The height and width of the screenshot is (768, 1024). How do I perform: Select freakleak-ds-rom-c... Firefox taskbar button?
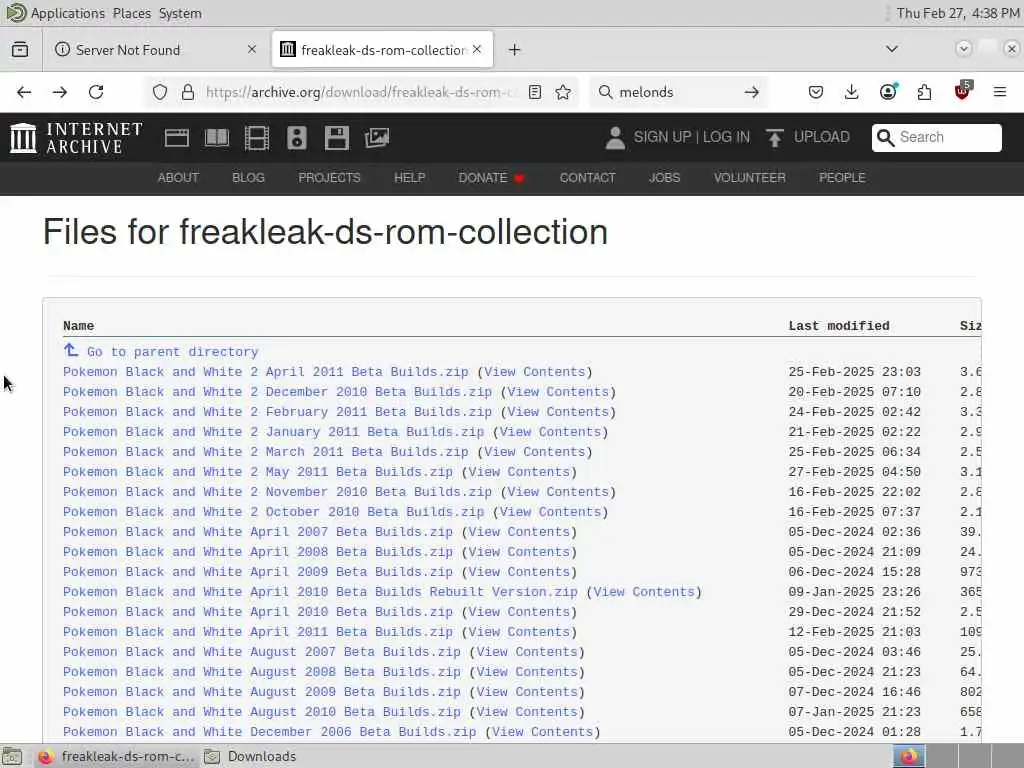(x=116, y=756)
